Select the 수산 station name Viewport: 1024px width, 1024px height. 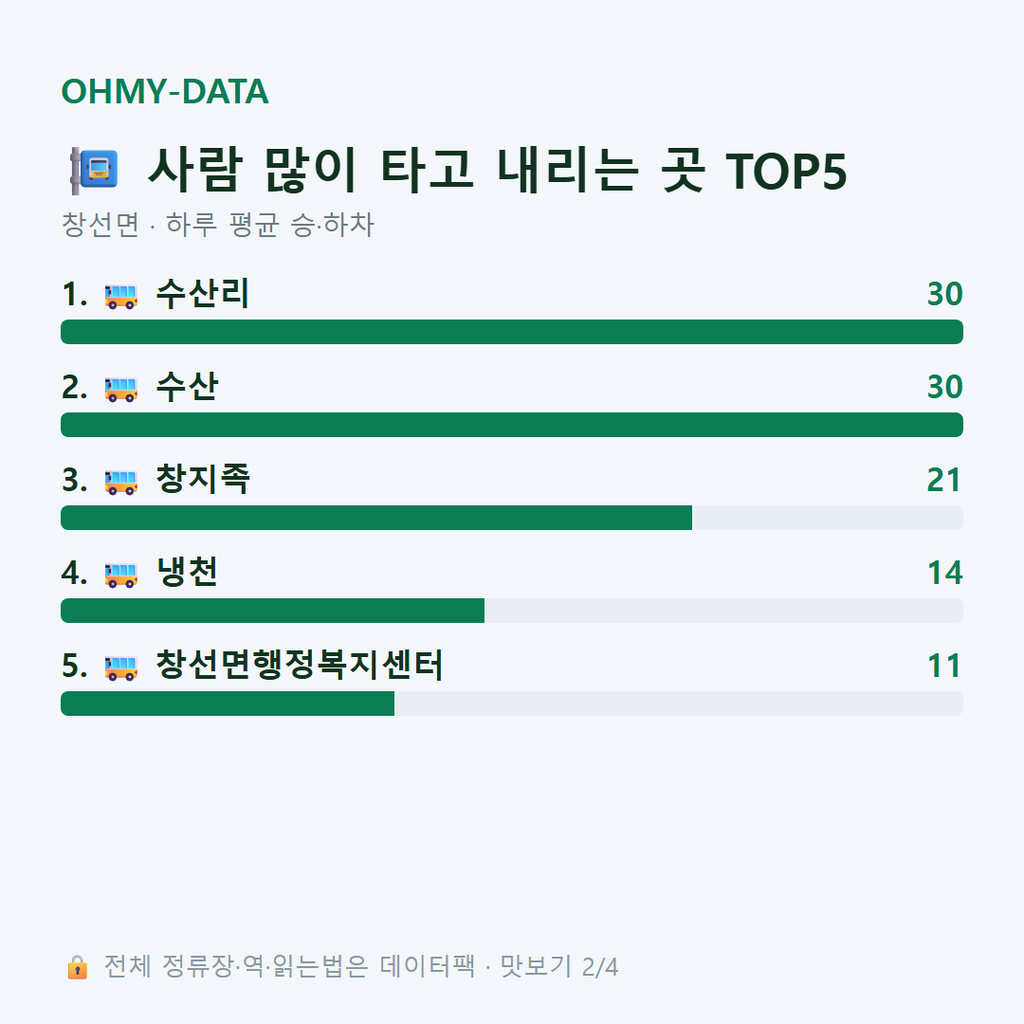[x=187, y=387]
